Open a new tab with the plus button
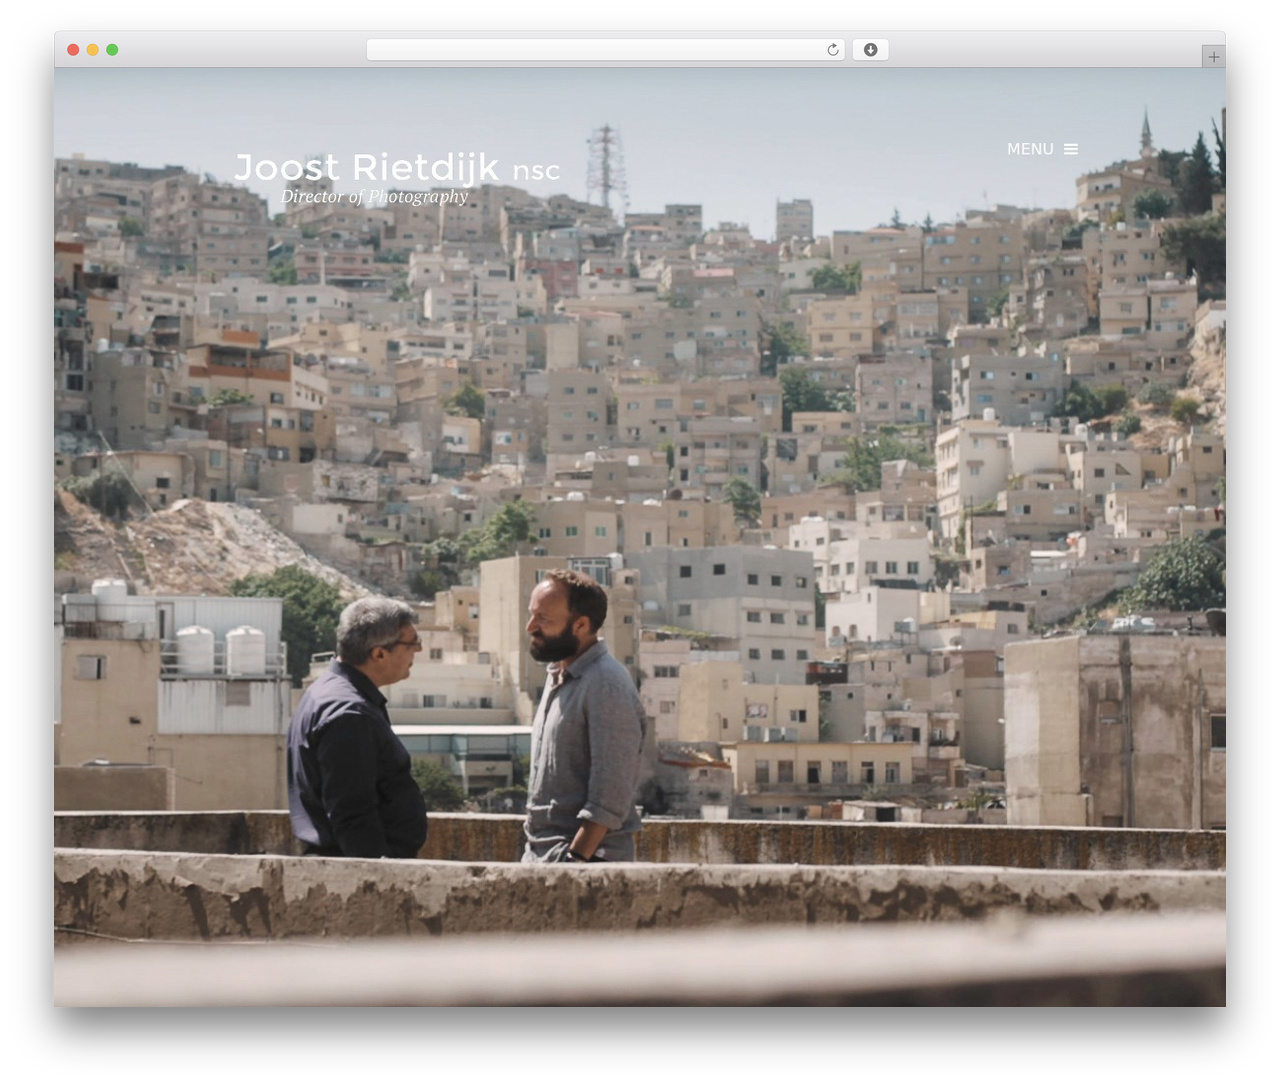Image resolution: width=1280 pixels, height=1084 pixels. 1213,57
